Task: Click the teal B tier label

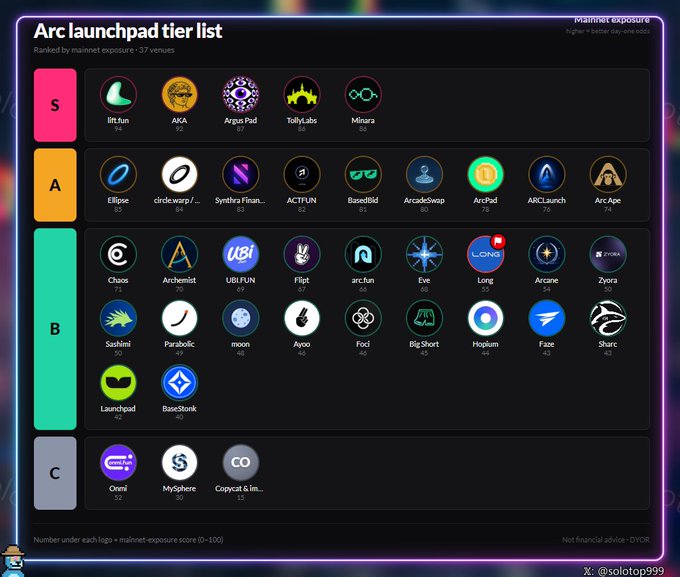Action: click(x=55, y=329)
